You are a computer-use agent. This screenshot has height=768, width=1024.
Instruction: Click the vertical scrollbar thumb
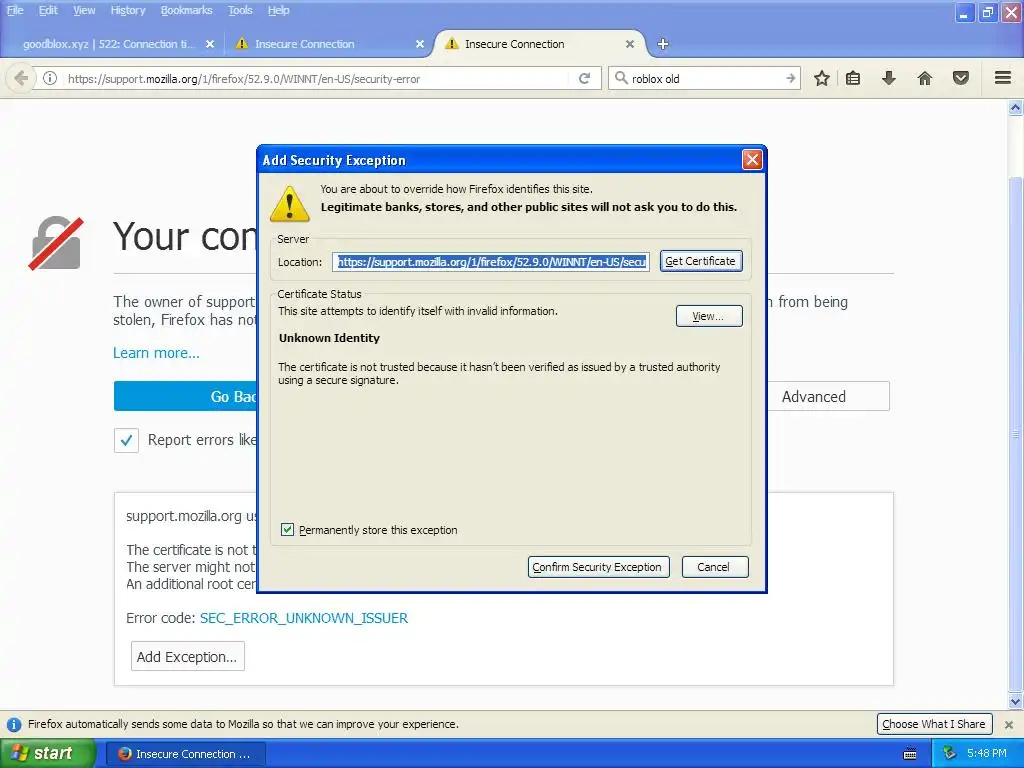pos(1016,434)
